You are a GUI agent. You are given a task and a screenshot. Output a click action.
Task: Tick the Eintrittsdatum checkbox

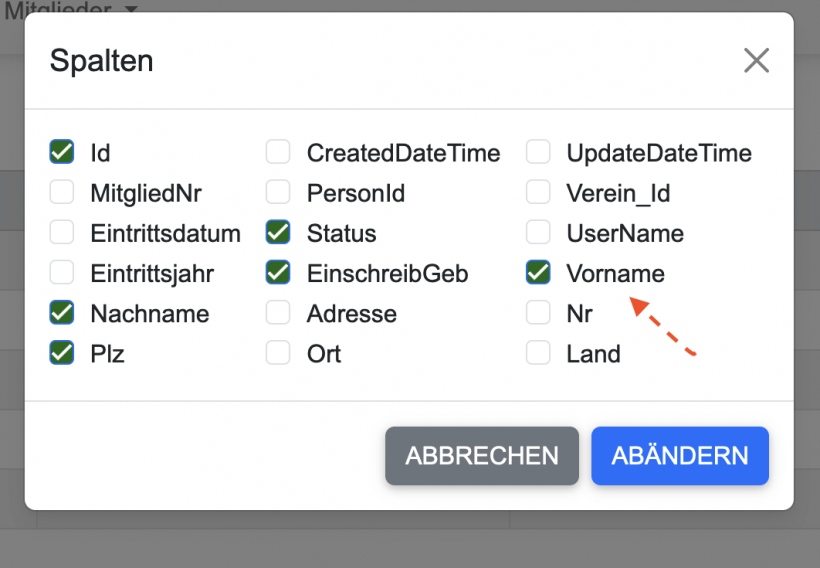point(62,233)
